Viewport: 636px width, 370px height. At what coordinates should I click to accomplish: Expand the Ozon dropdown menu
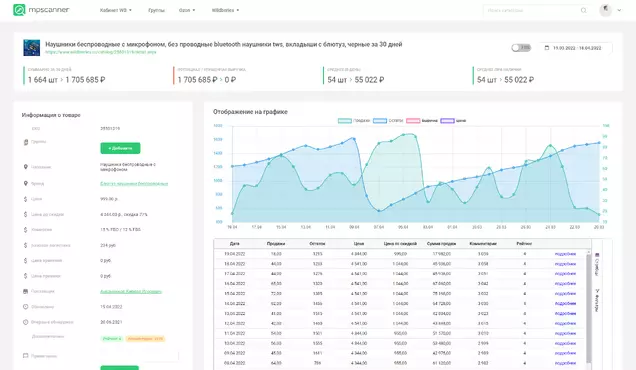tap(187, 10)
